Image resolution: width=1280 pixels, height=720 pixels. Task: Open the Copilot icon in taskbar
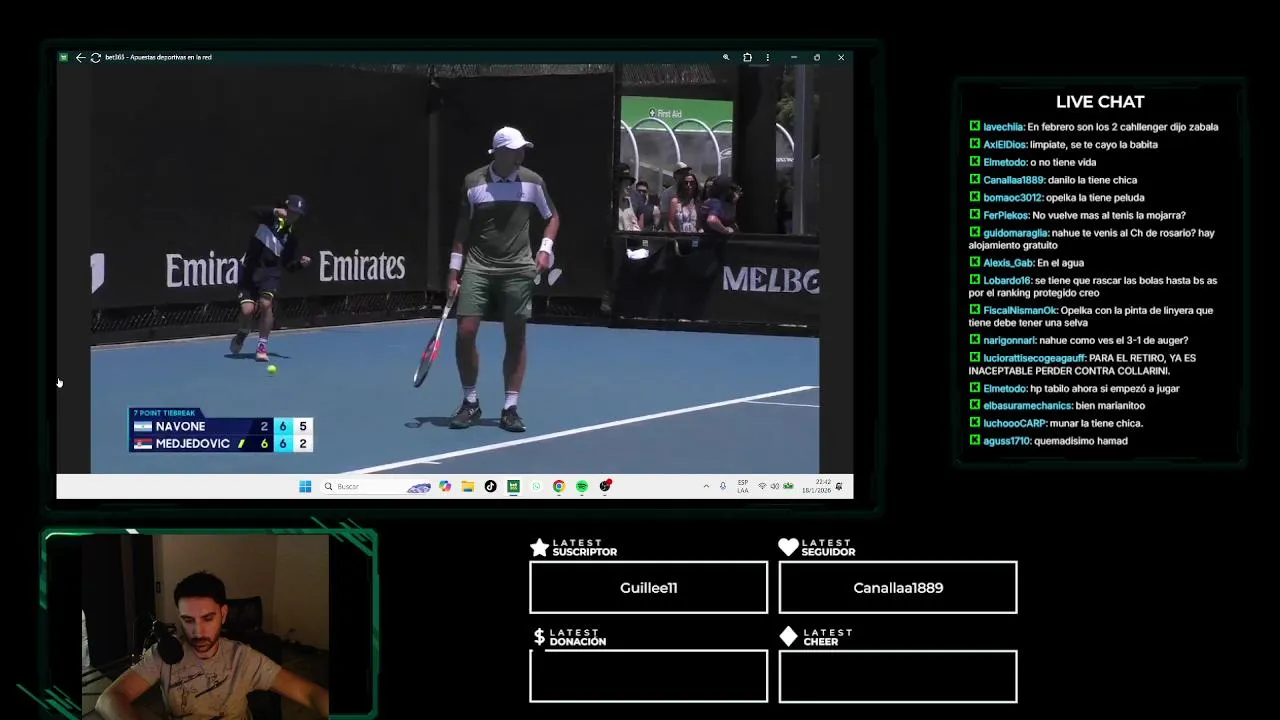(445, 486)
